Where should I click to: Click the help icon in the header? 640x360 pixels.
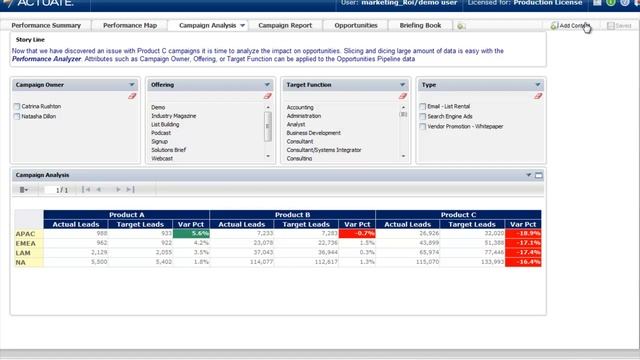point(625,2)
